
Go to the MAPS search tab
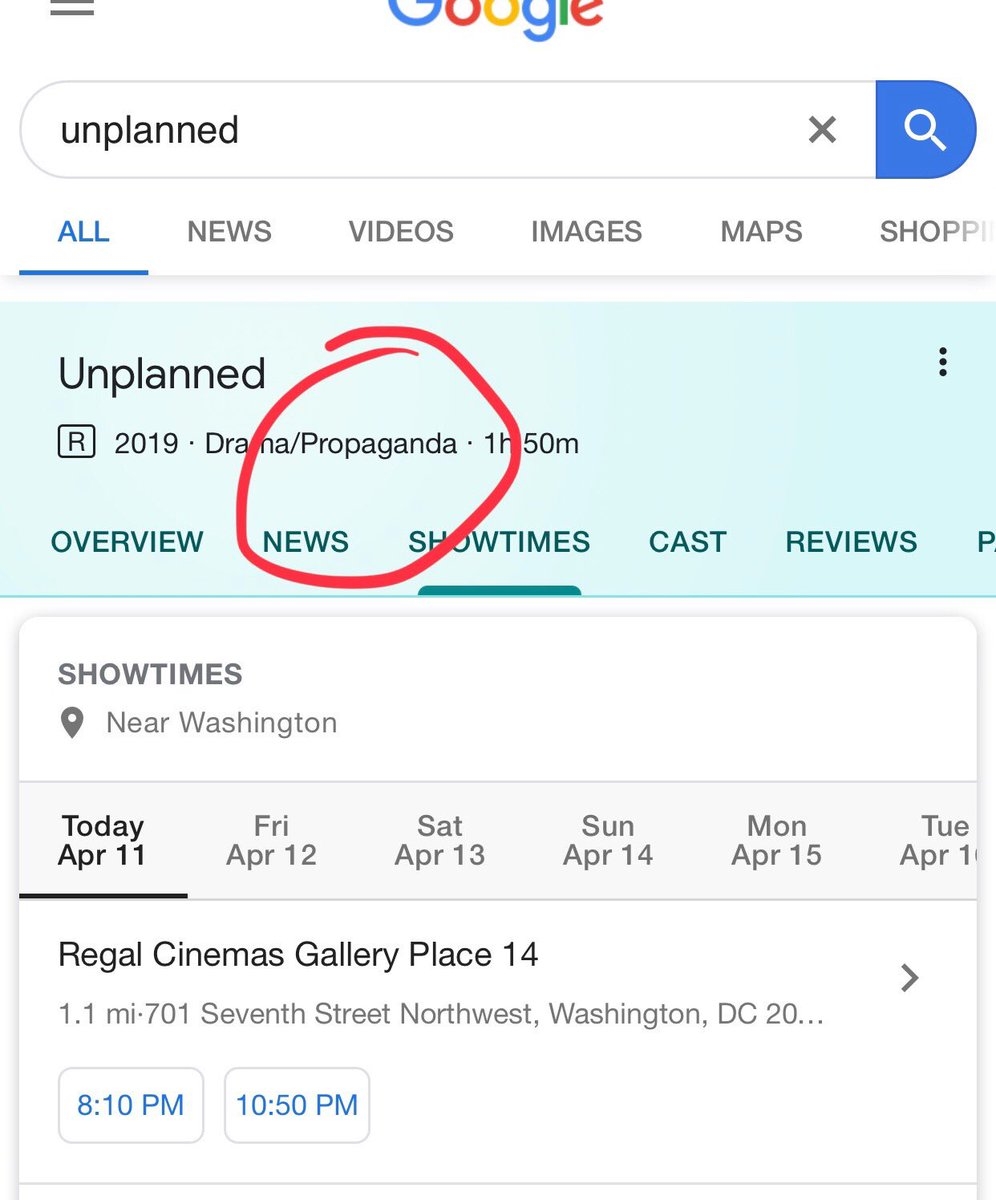coord(761,231)
